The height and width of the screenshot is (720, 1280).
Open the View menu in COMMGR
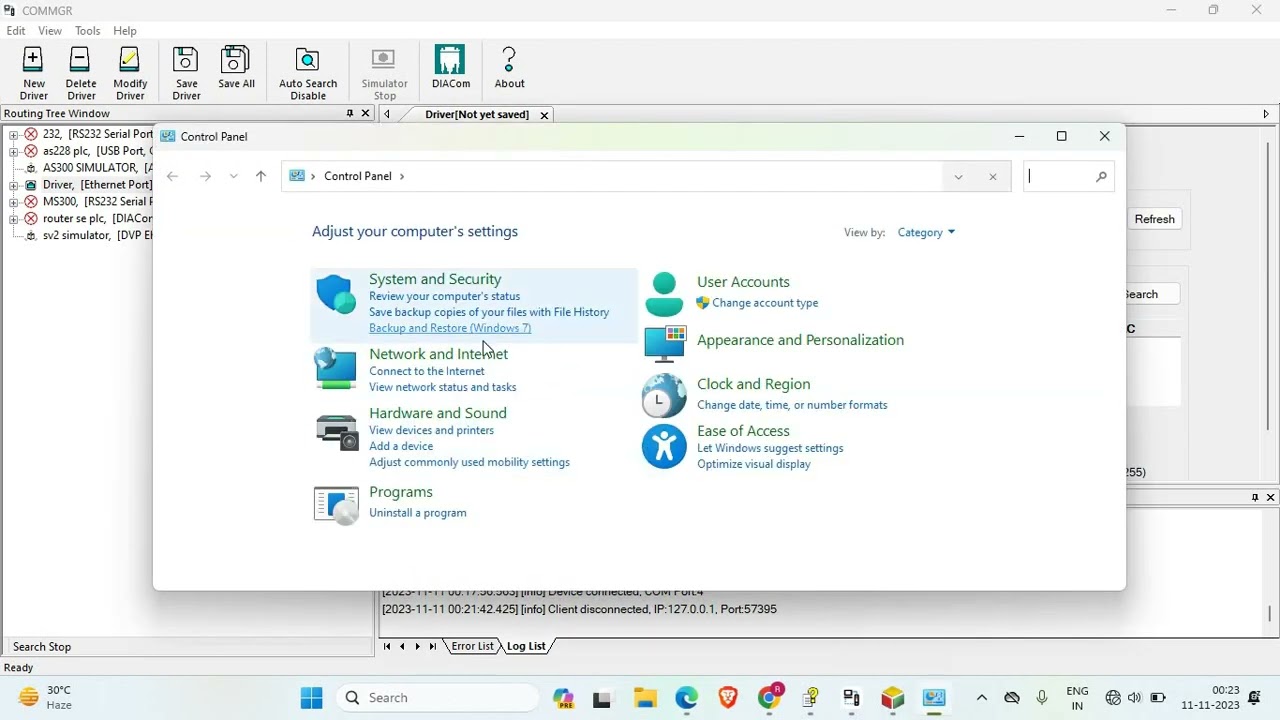pyautogui.click(x=50, y=31)
